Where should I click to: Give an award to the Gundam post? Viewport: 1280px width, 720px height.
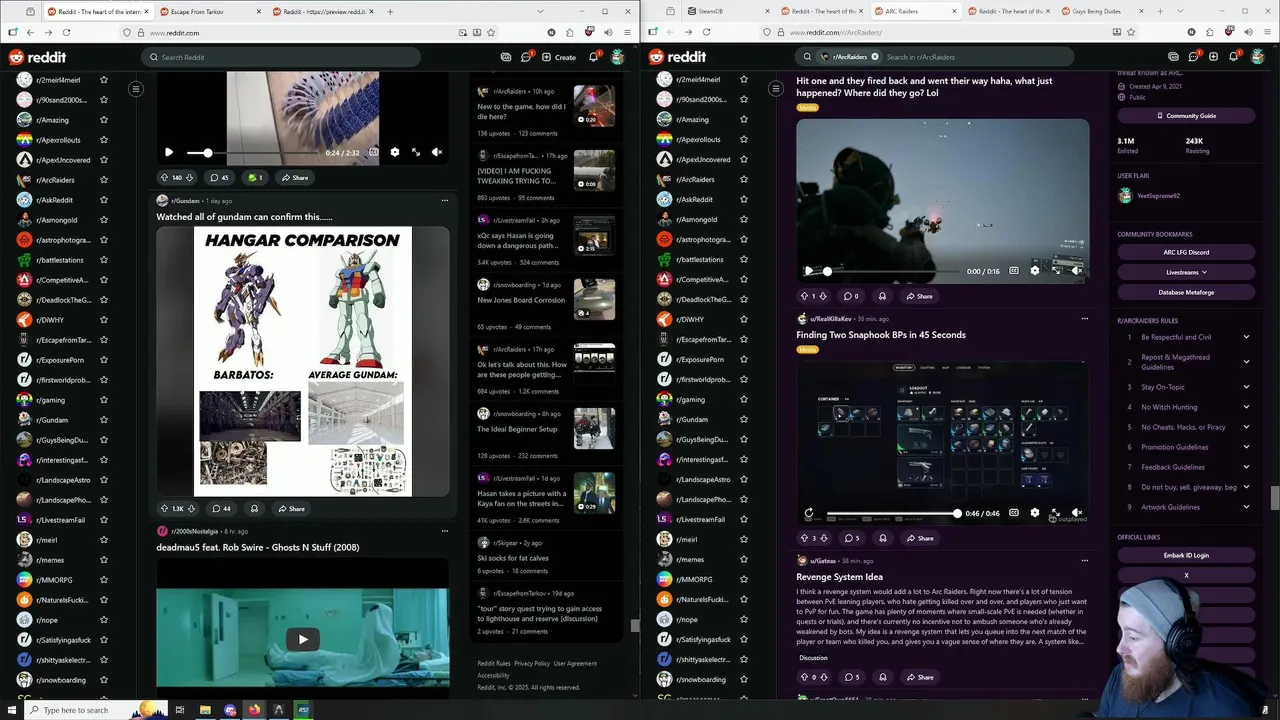click(x=254, y=508)
